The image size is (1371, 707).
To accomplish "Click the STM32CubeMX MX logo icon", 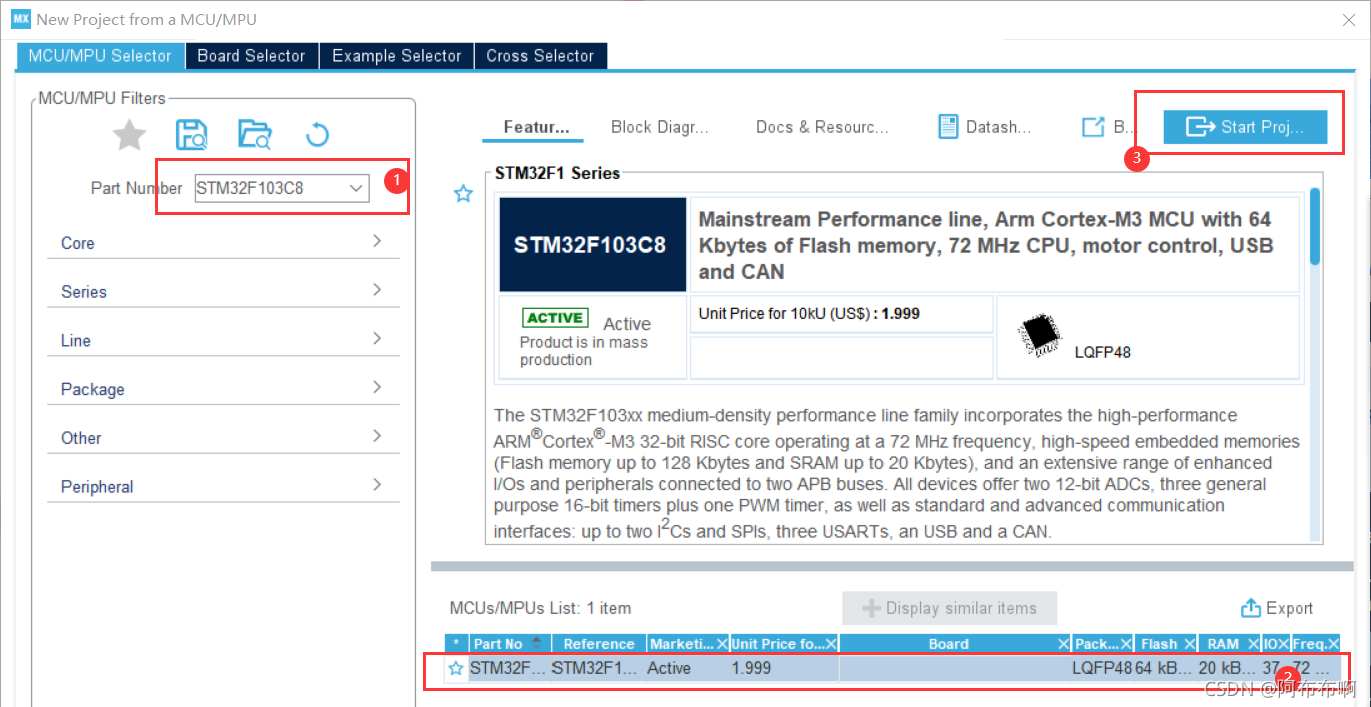I will pyautogui.click(x=21, y=19).
